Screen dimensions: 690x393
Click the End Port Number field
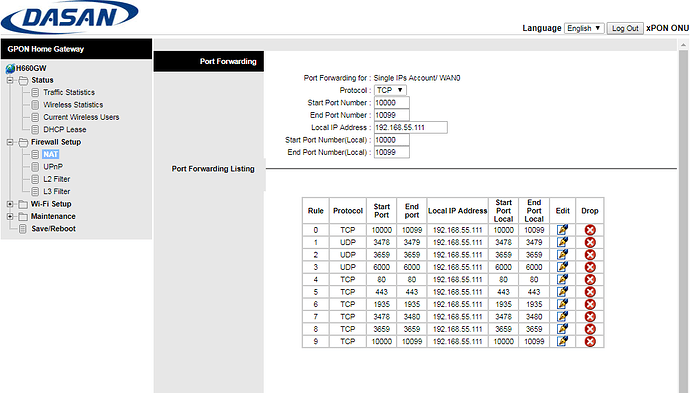(392, 115)
